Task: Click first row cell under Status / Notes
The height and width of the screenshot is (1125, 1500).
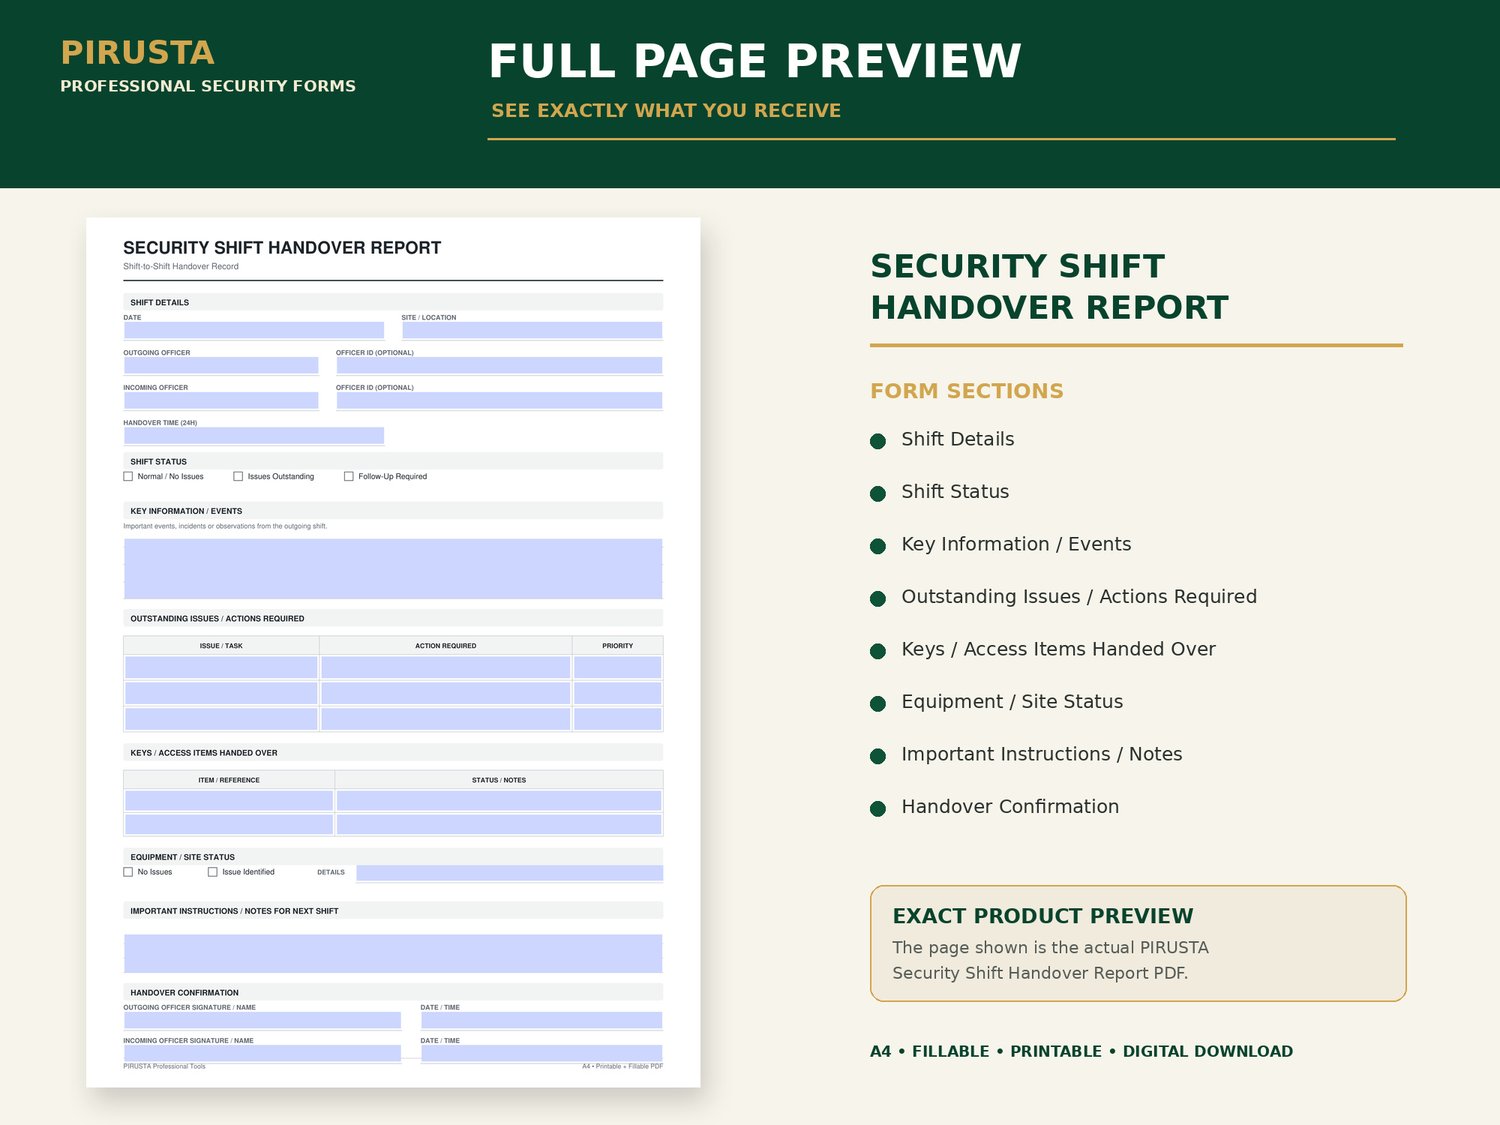Action: tap(499, 800)
